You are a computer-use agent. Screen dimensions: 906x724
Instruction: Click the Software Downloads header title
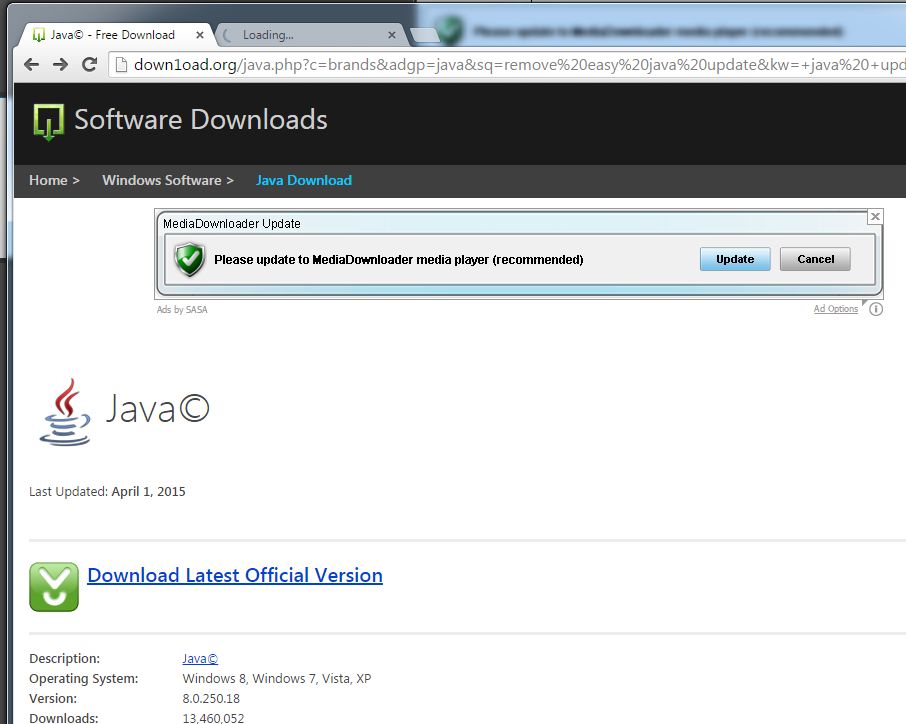(200, 120)
